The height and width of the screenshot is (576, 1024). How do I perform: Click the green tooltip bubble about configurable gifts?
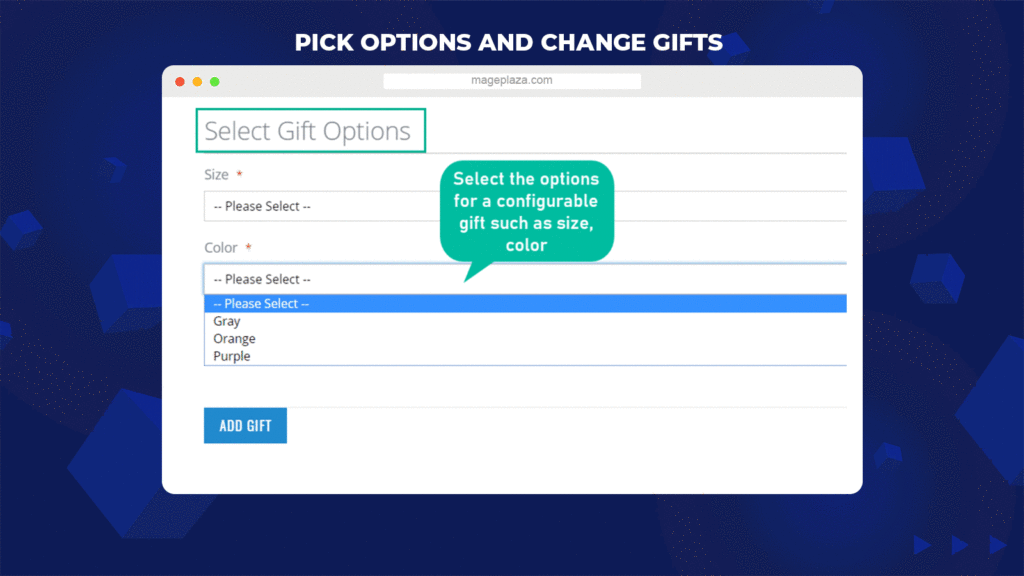tap(526, 211)
